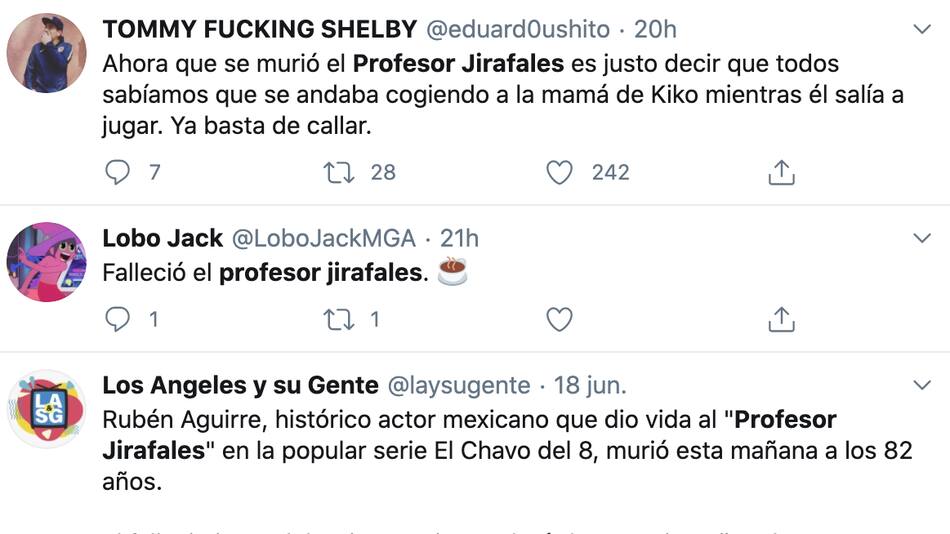Click Los Angeles y su Gente avatar
The height and width of the screenshot is (534, 950).
click(46, 408)
